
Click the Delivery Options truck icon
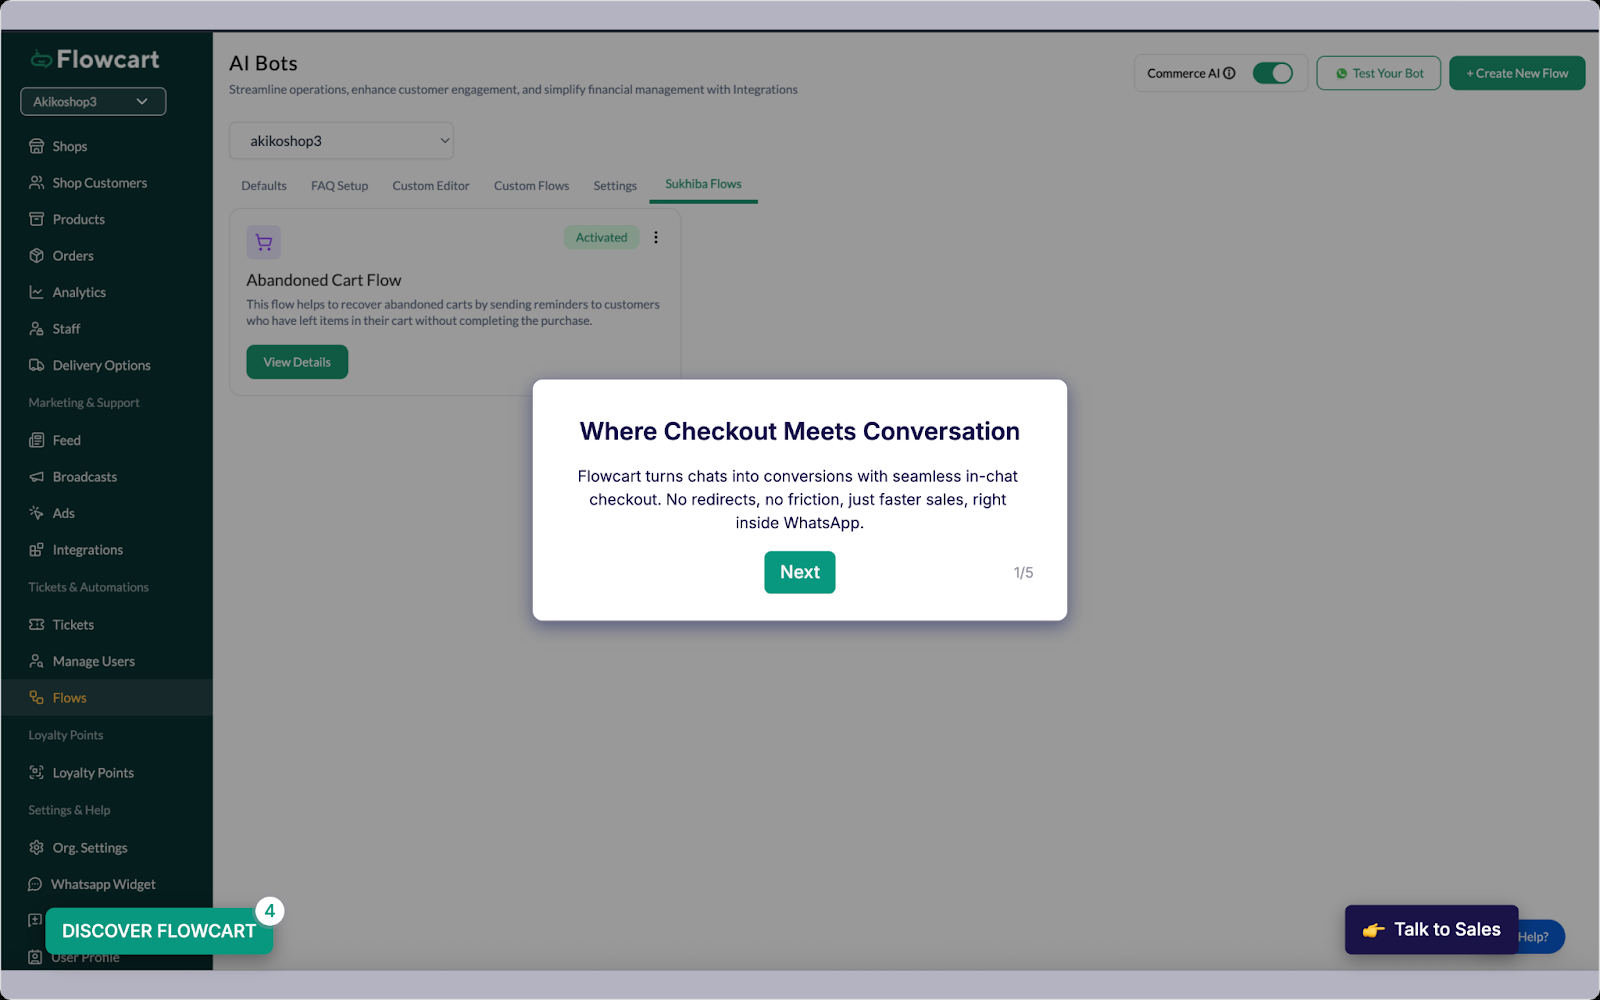pos(37,365)
